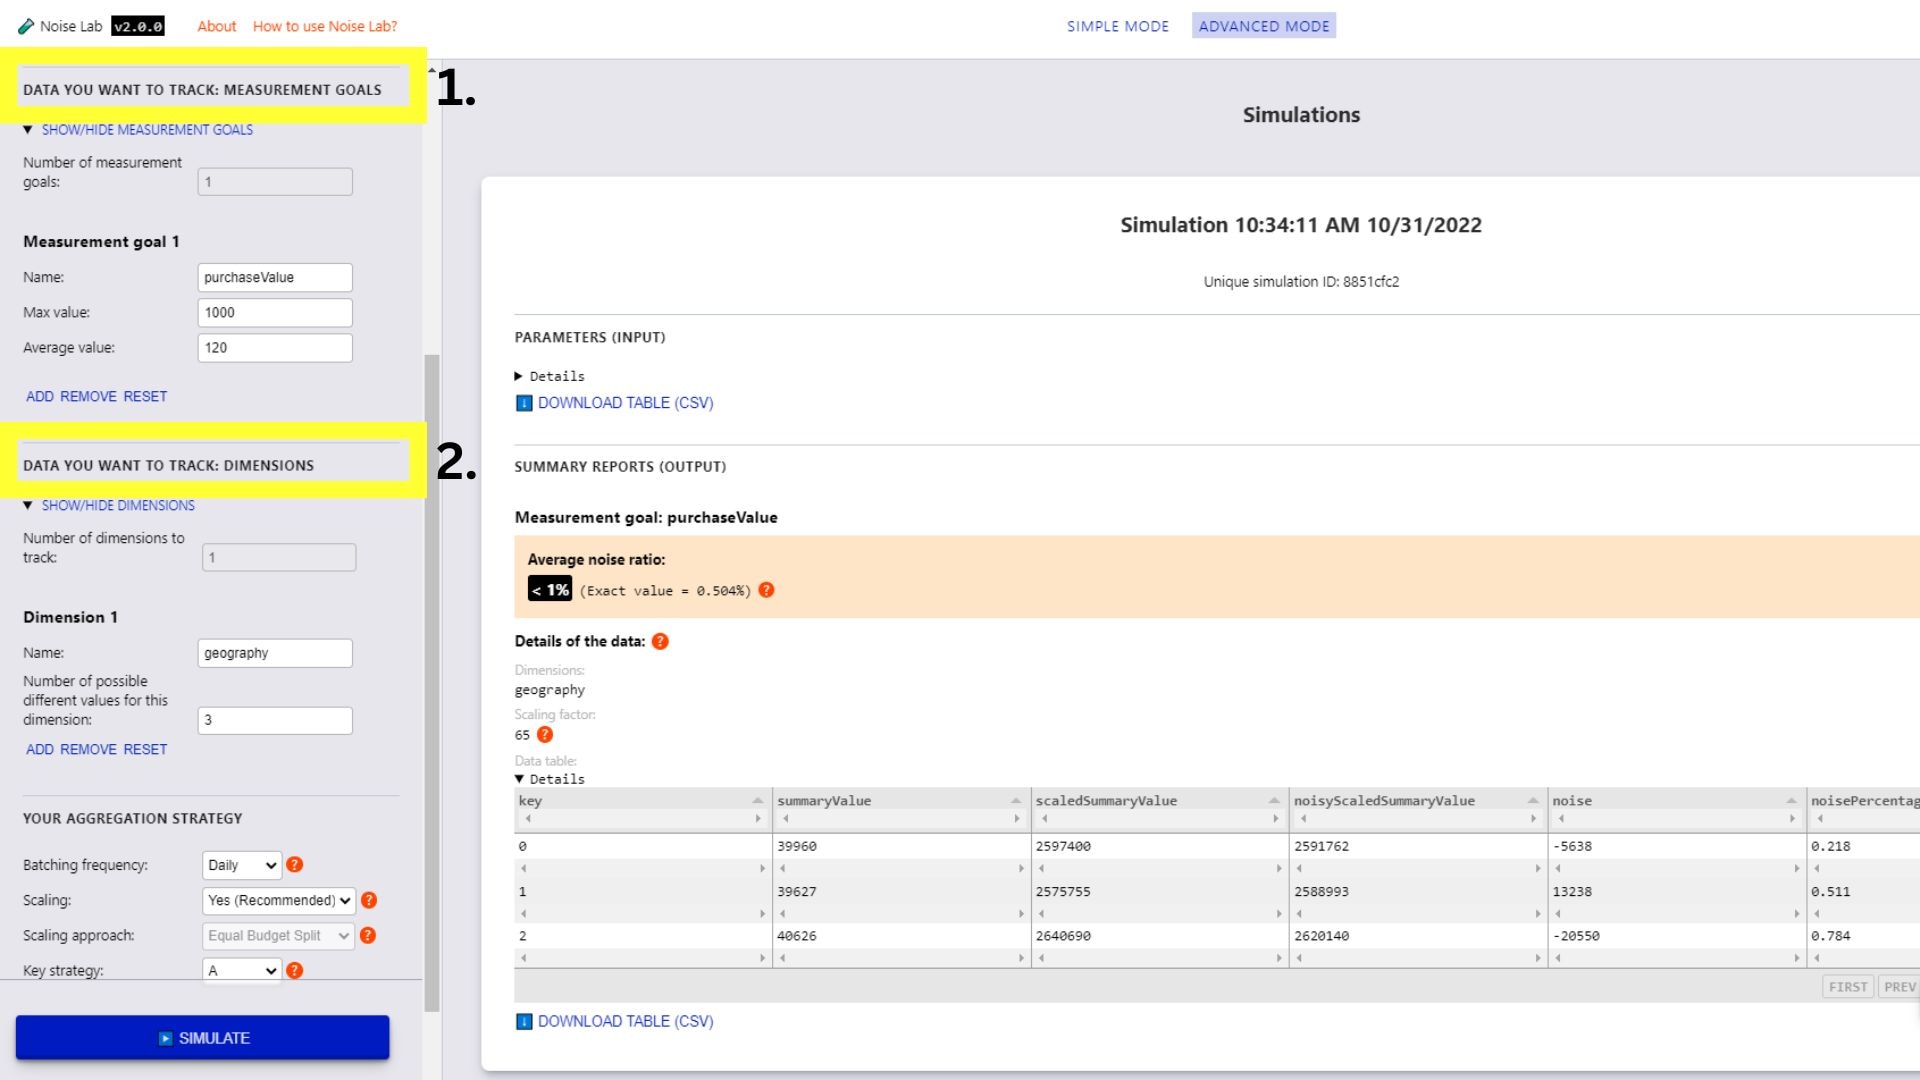The height and width of the screenshot is (1080, 1920).
Task: Click scaling factor info icon
Action: [x=545, y=735]
